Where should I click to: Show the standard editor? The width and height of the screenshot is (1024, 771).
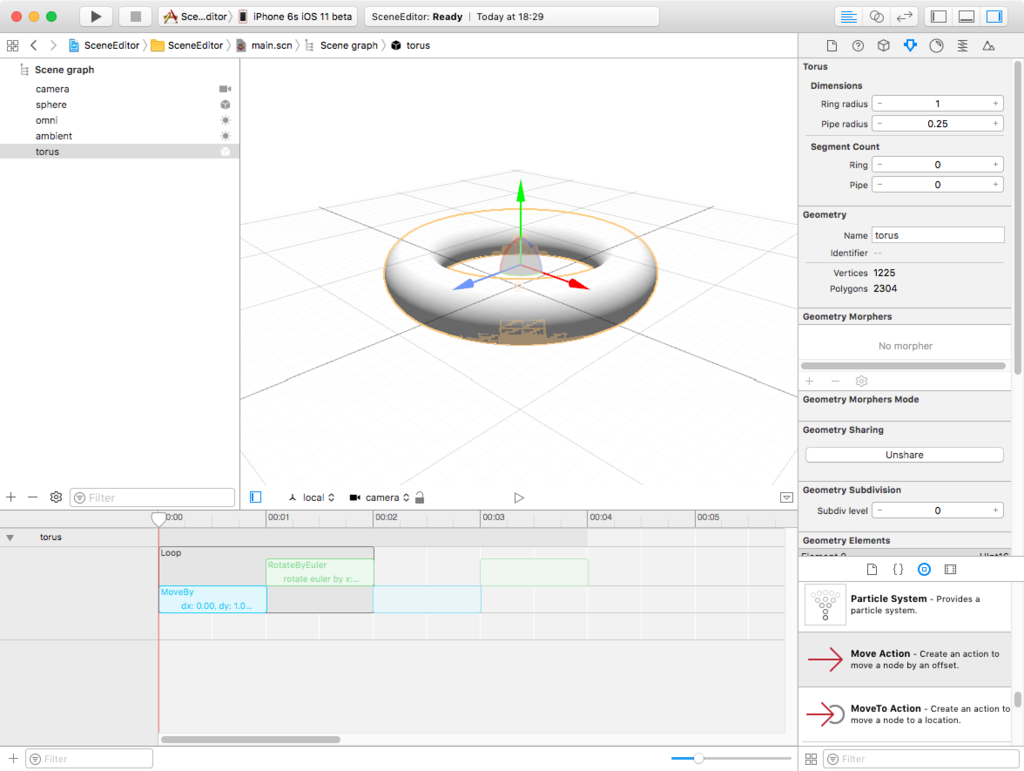848,16
